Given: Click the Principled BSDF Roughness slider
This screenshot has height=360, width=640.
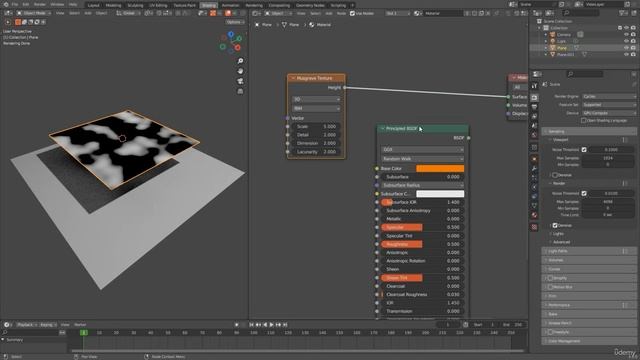Looking at the screenshot, I should click(x=422, y=244).
